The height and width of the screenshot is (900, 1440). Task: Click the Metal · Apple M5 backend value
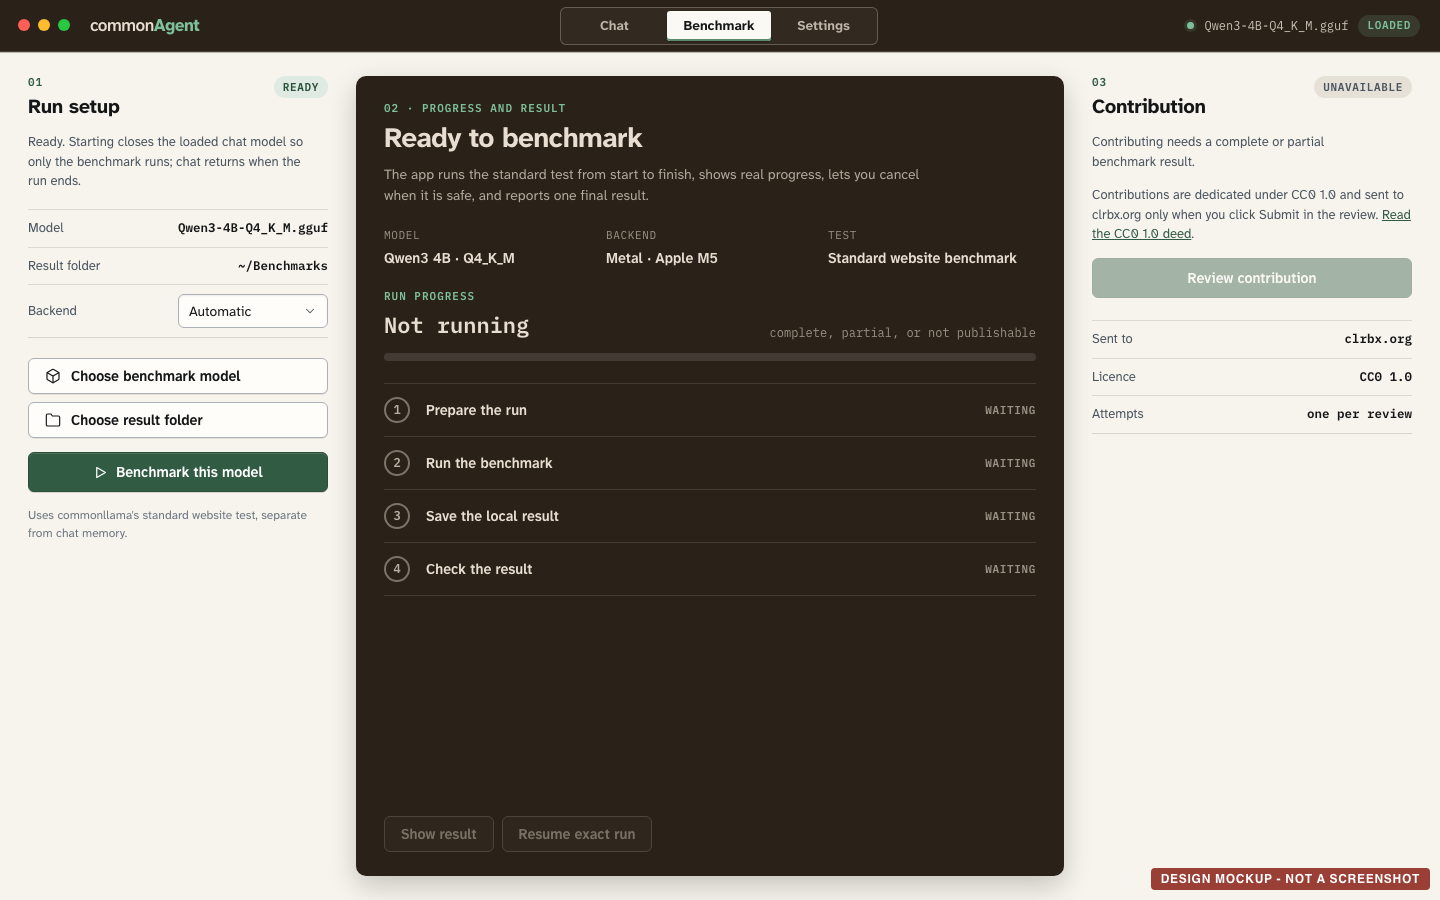662,258
